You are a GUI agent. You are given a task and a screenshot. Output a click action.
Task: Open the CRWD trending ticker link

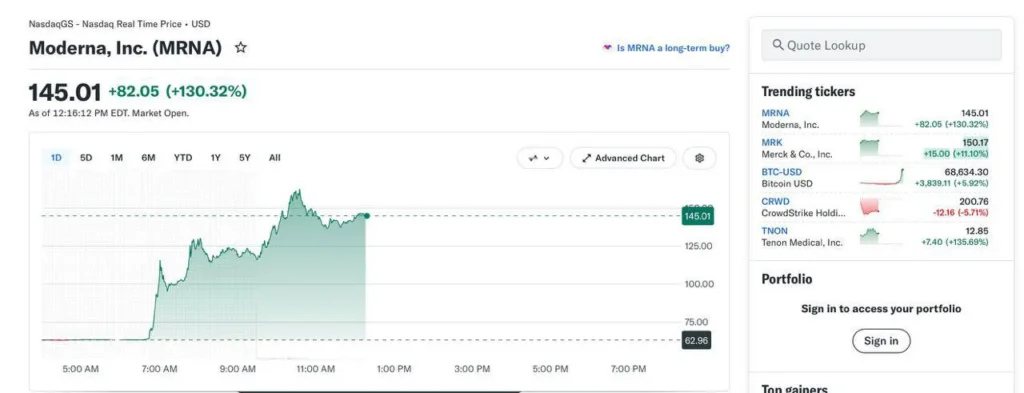coord(775,202)
